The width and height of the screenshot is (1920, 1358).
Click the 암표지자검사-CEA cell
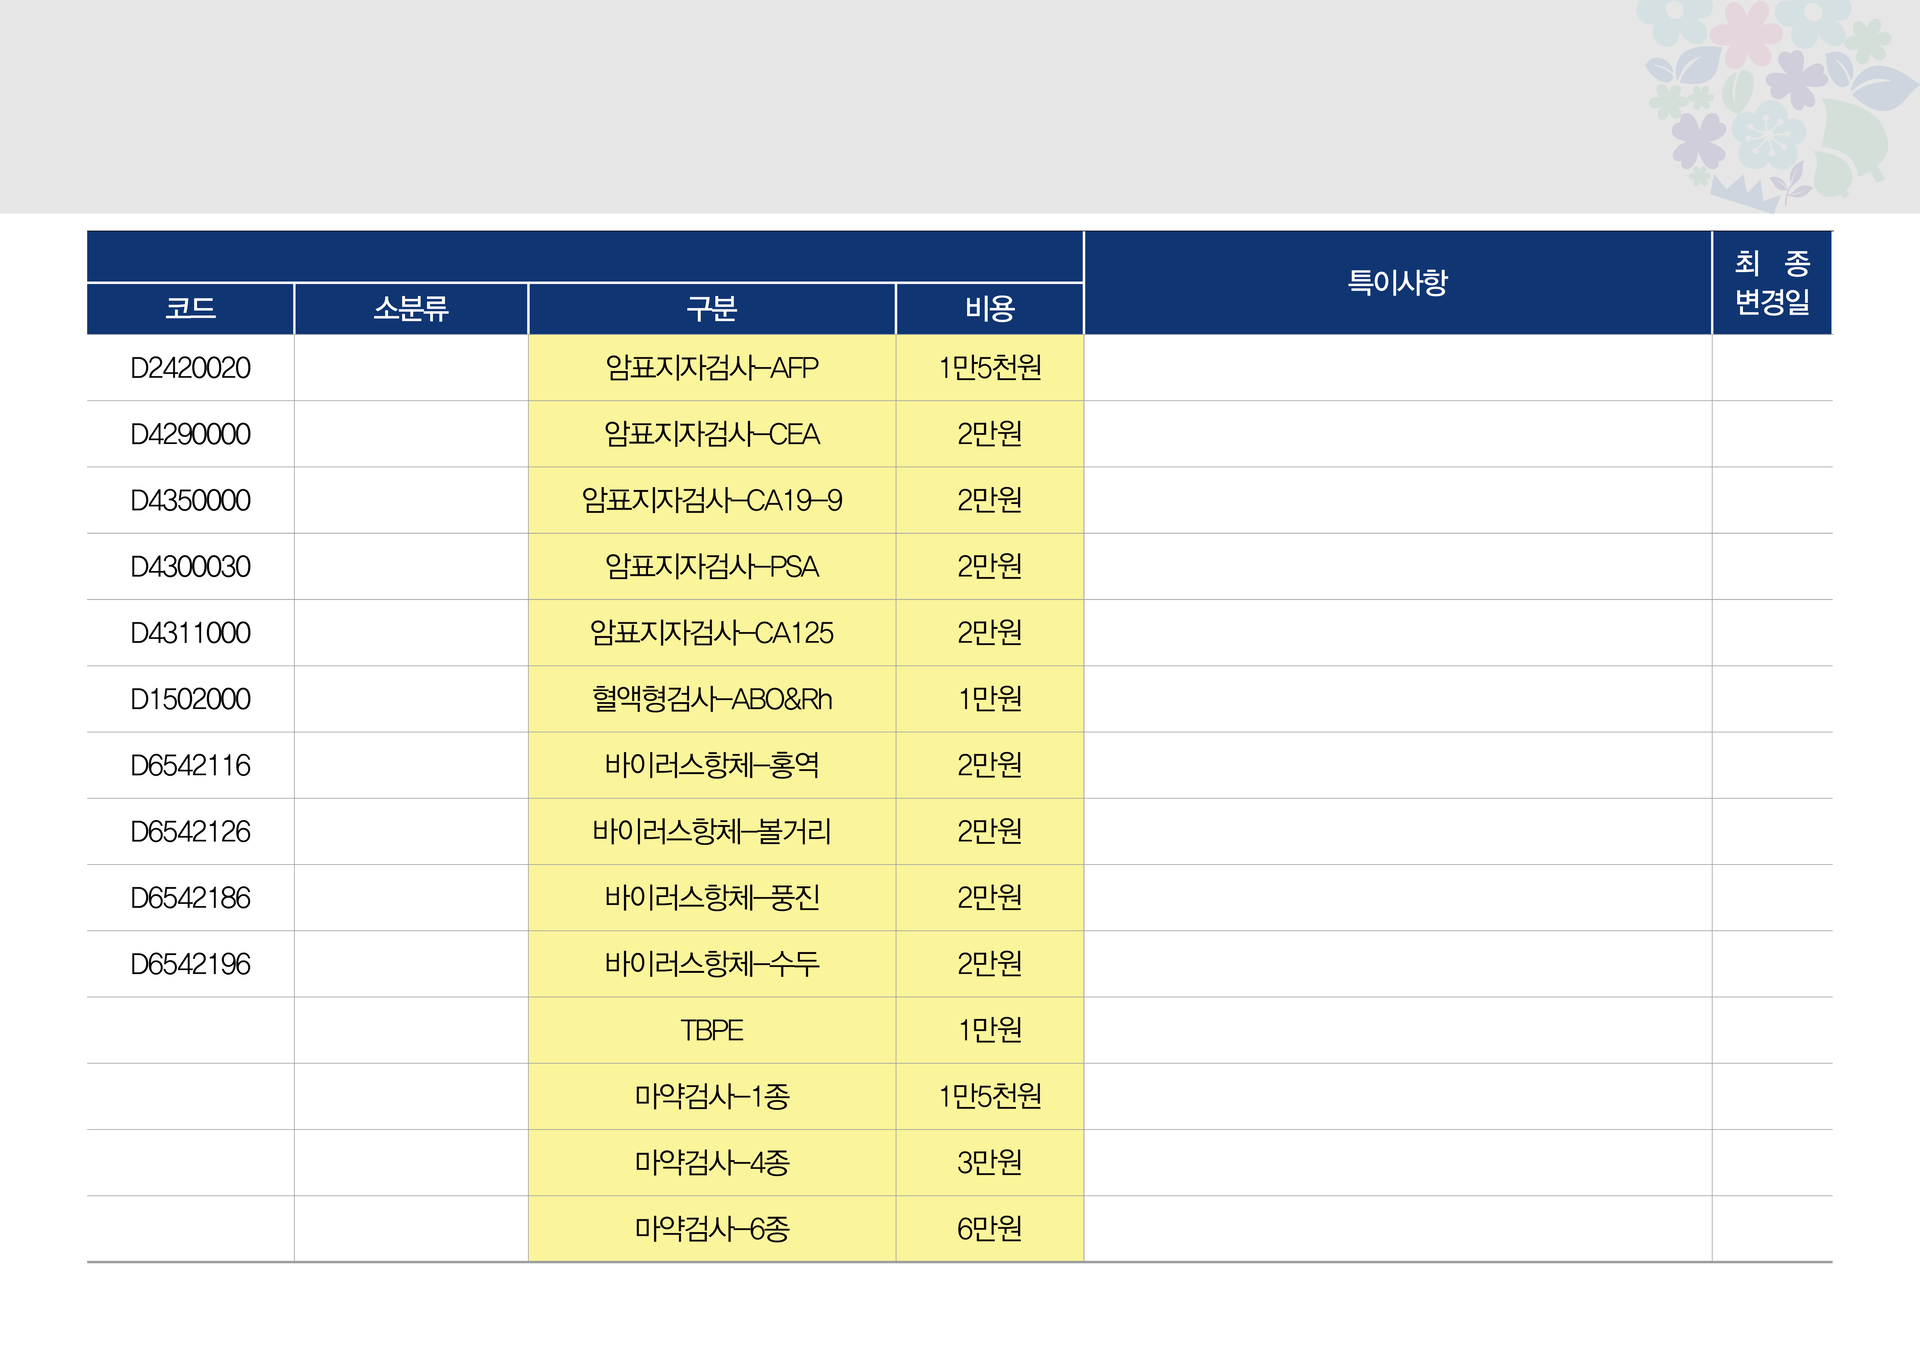point(712,434)
